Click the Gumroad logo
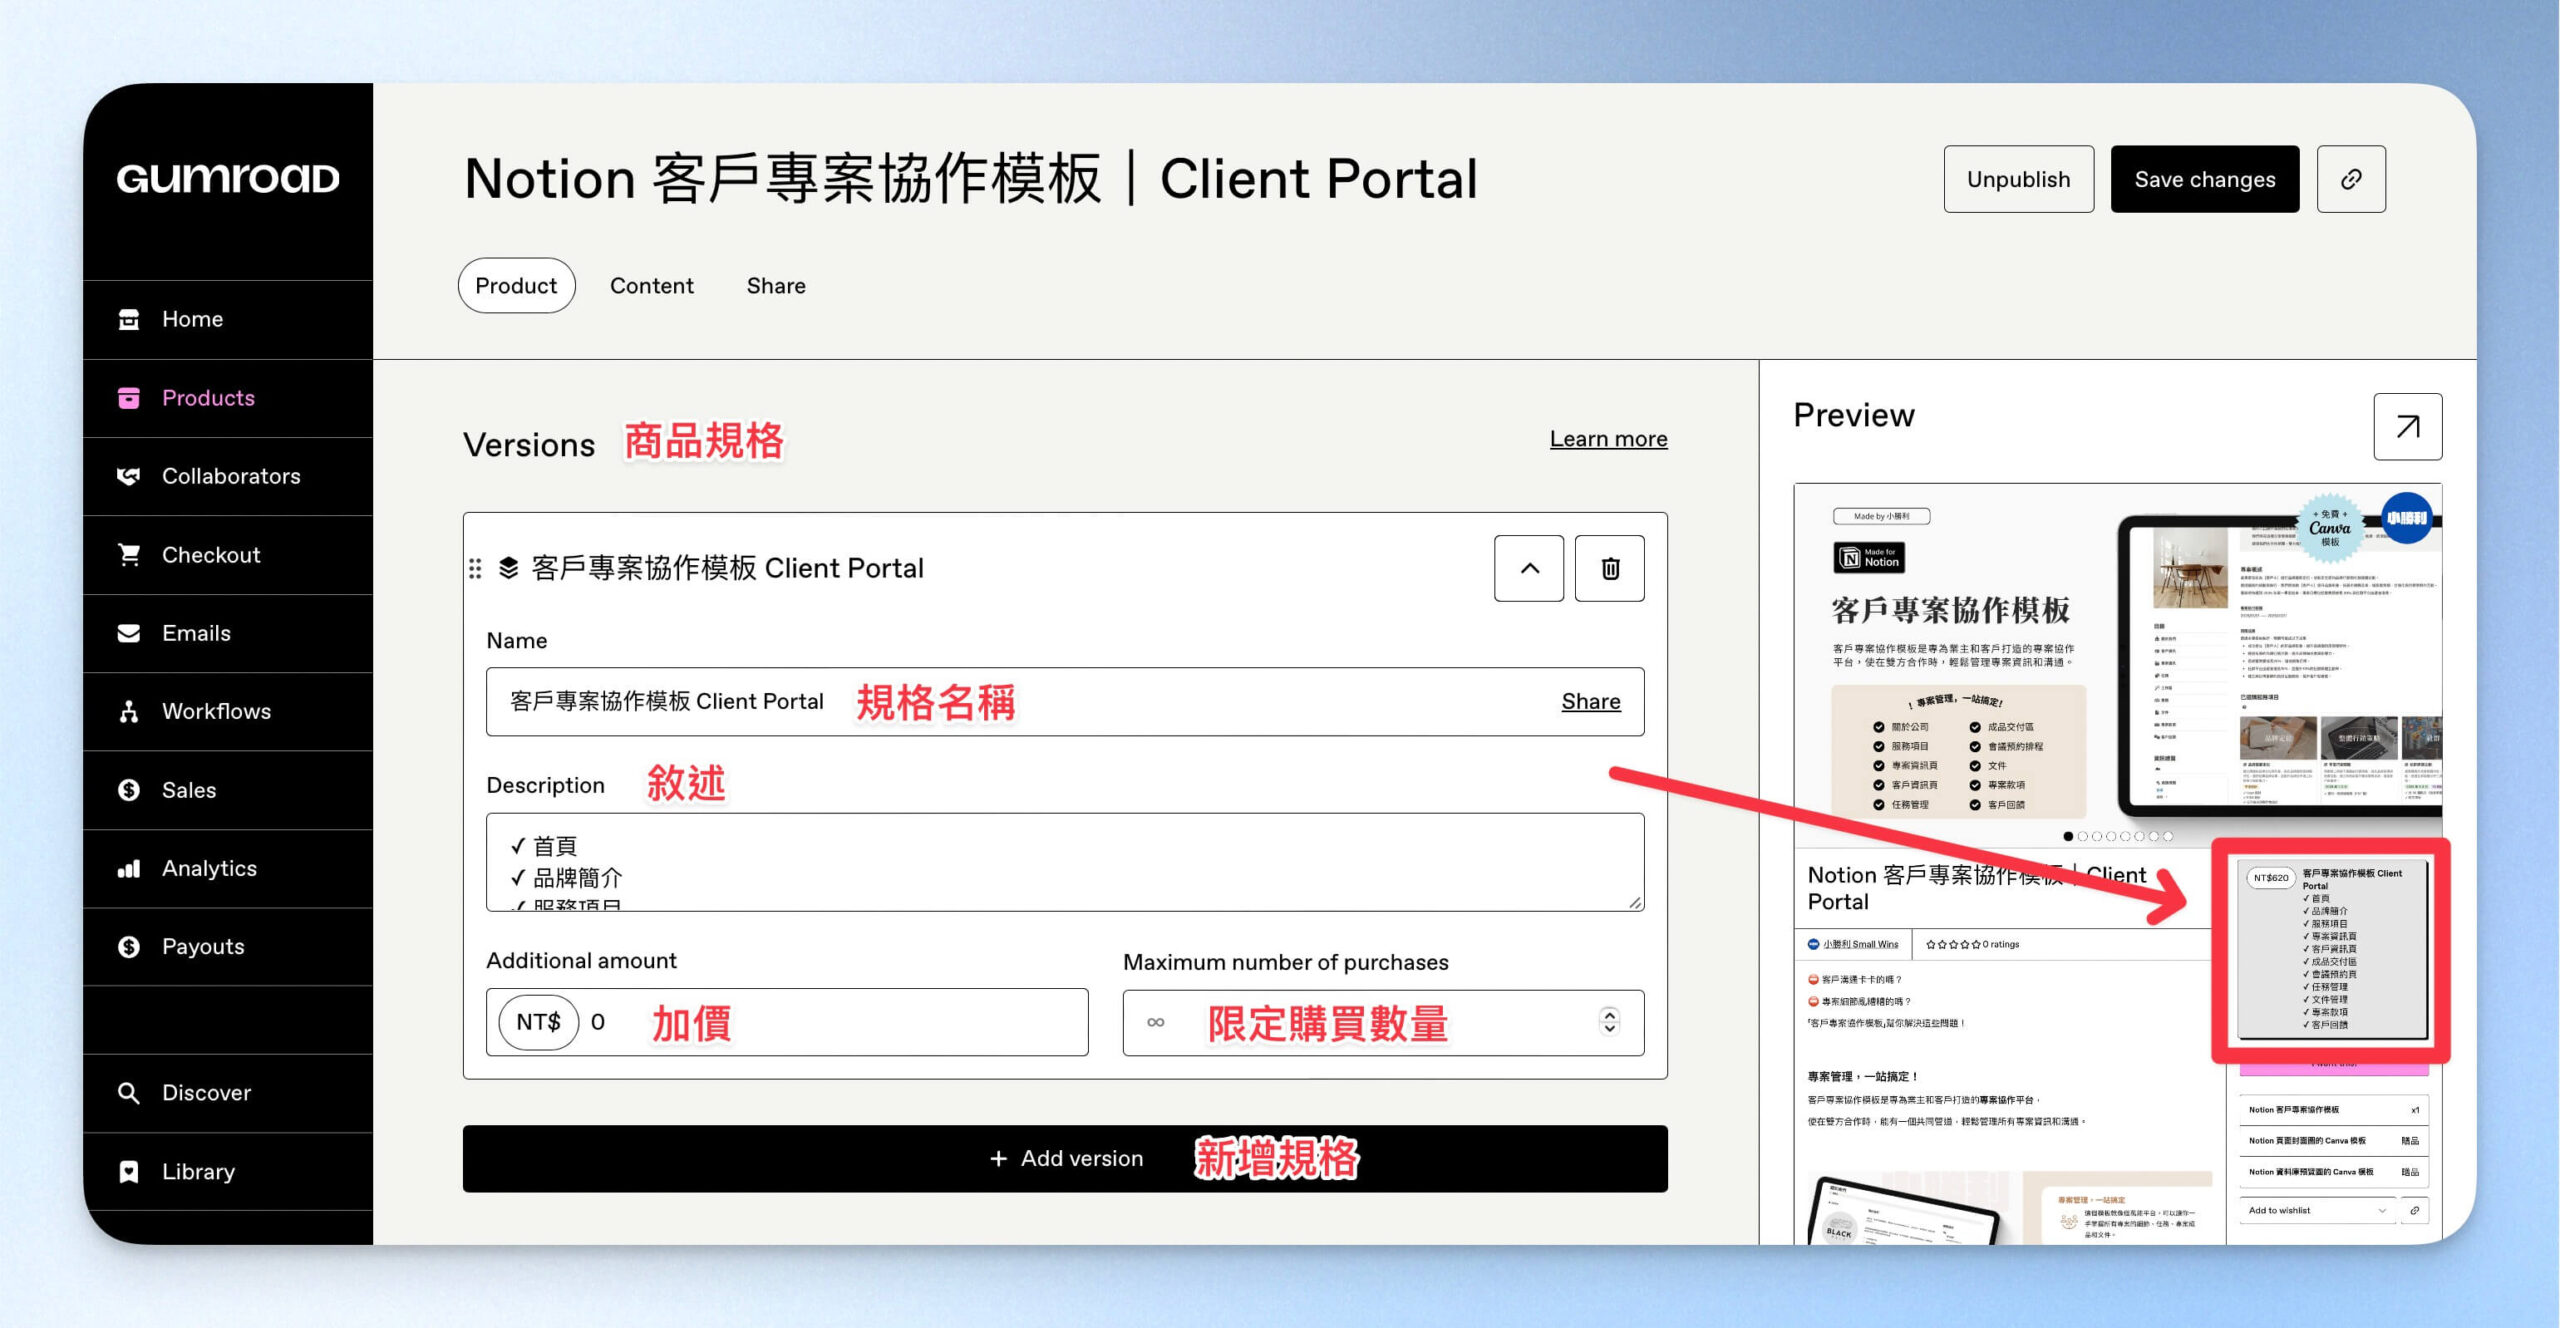2560x1328 pixels. [x=228, y=178]
